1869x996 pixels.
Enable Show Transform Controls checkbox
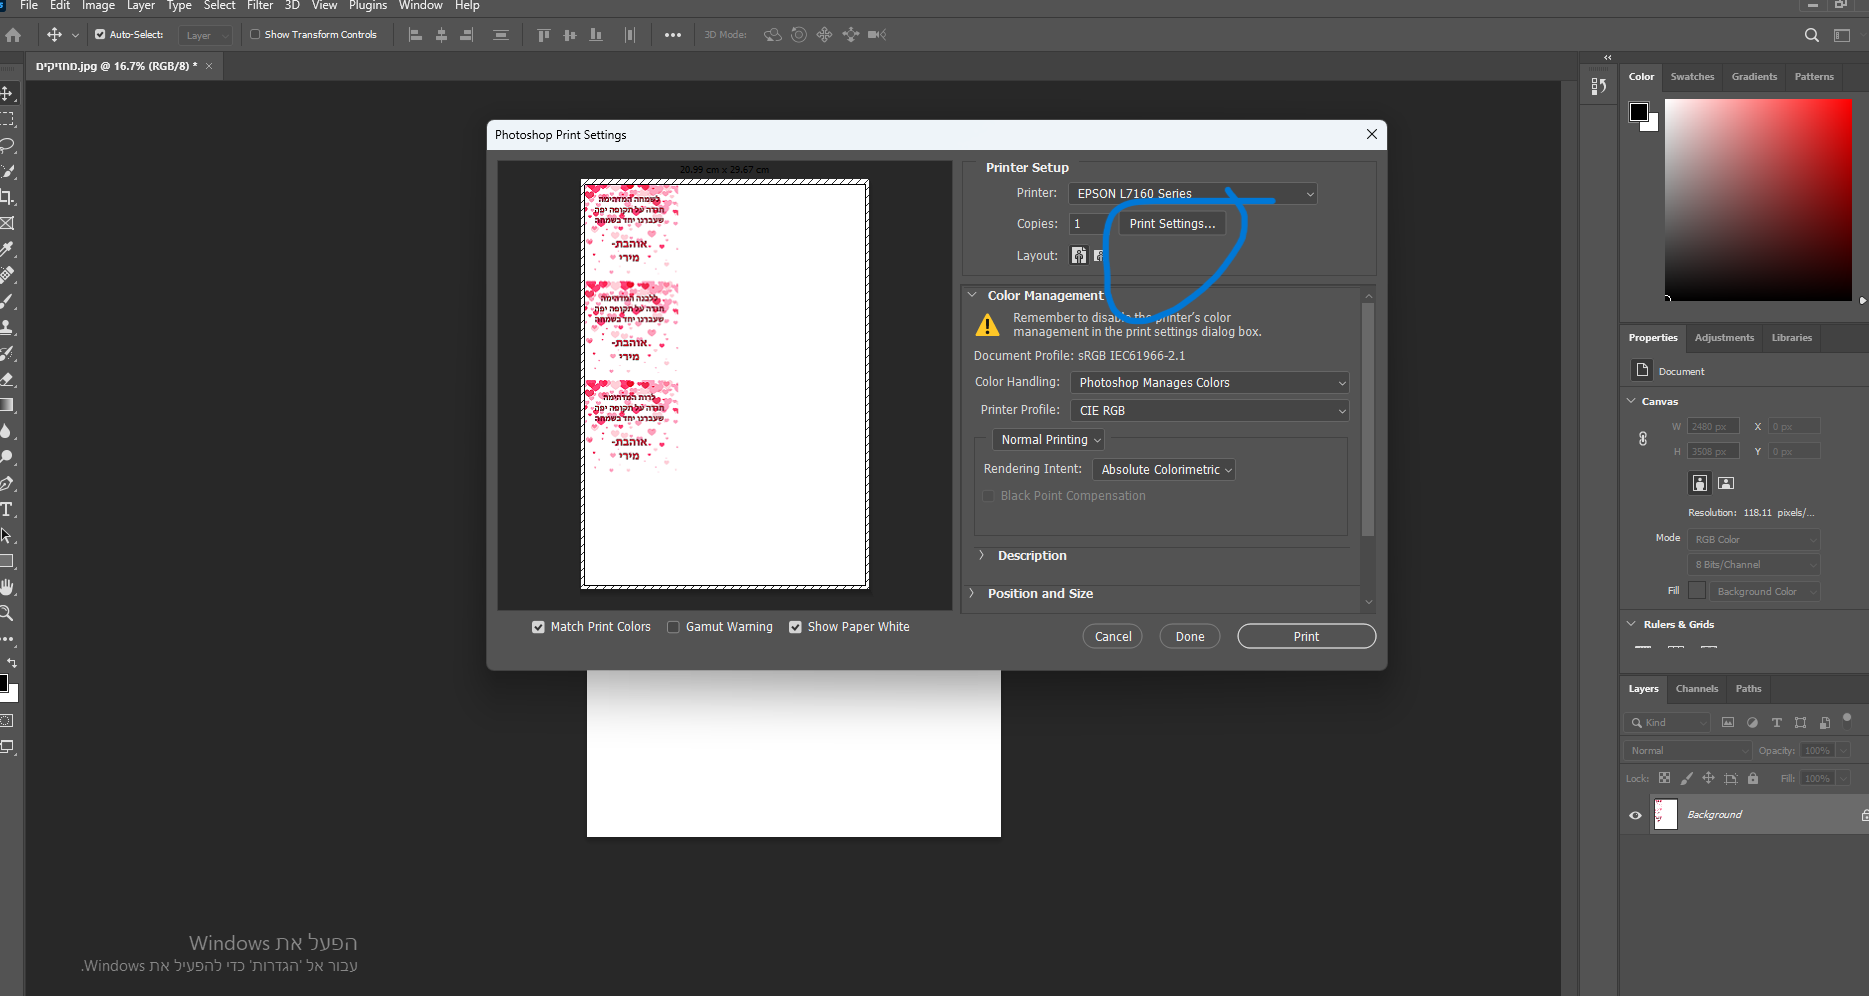pos(255,35)
